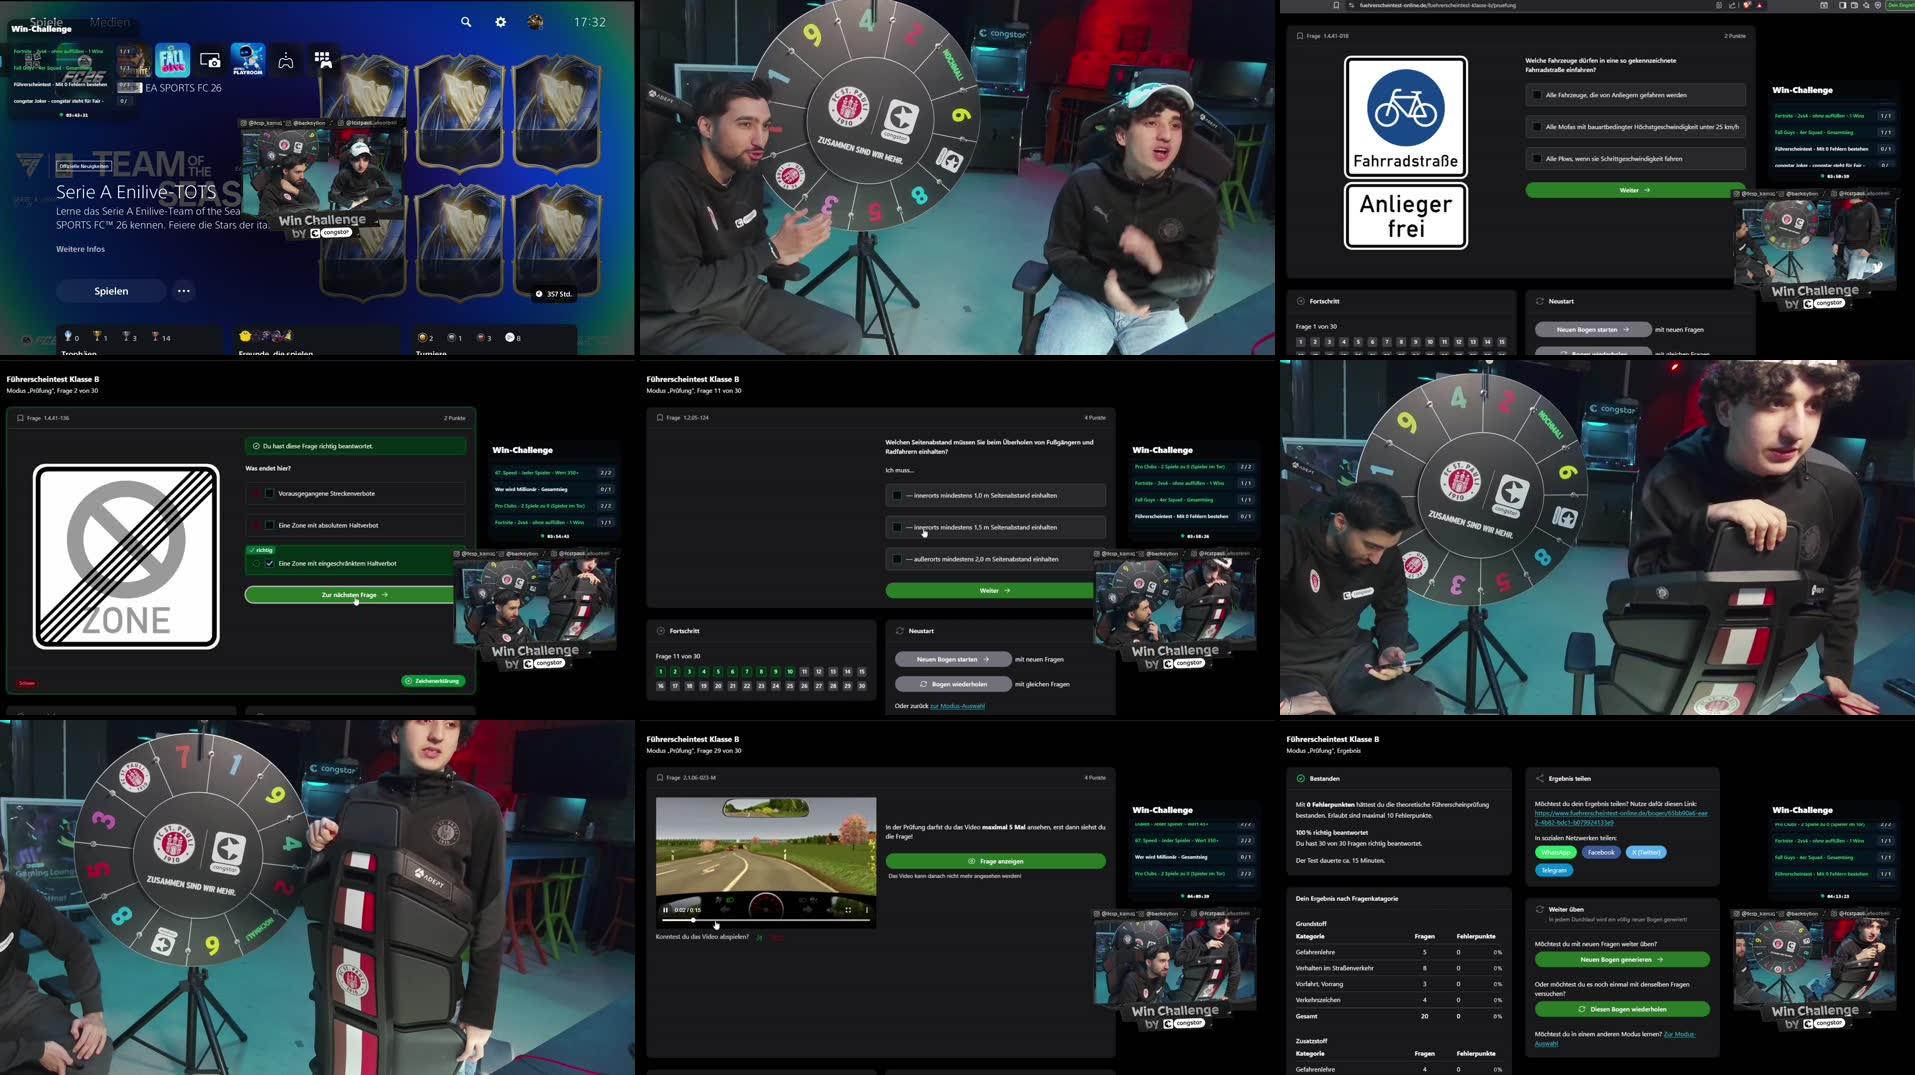The image size is (1915, 1075).
Task: Click the red 'Schwer' difficulty tag
Action: pyautogui.click(x=27, y=683)
